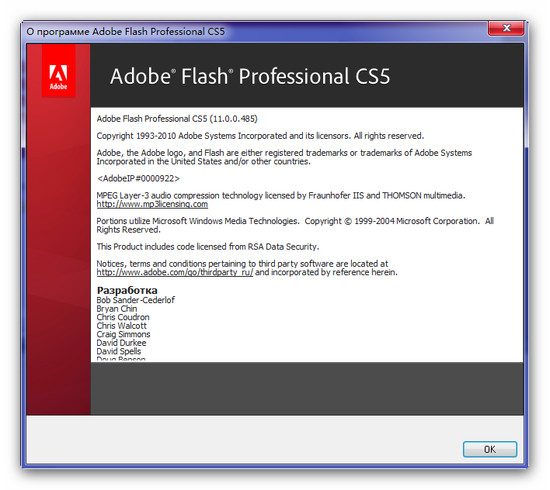The height and width of the screenshot is (490, 550).
Task: Click the name Bryan Chin
Action: coord(117,309)
